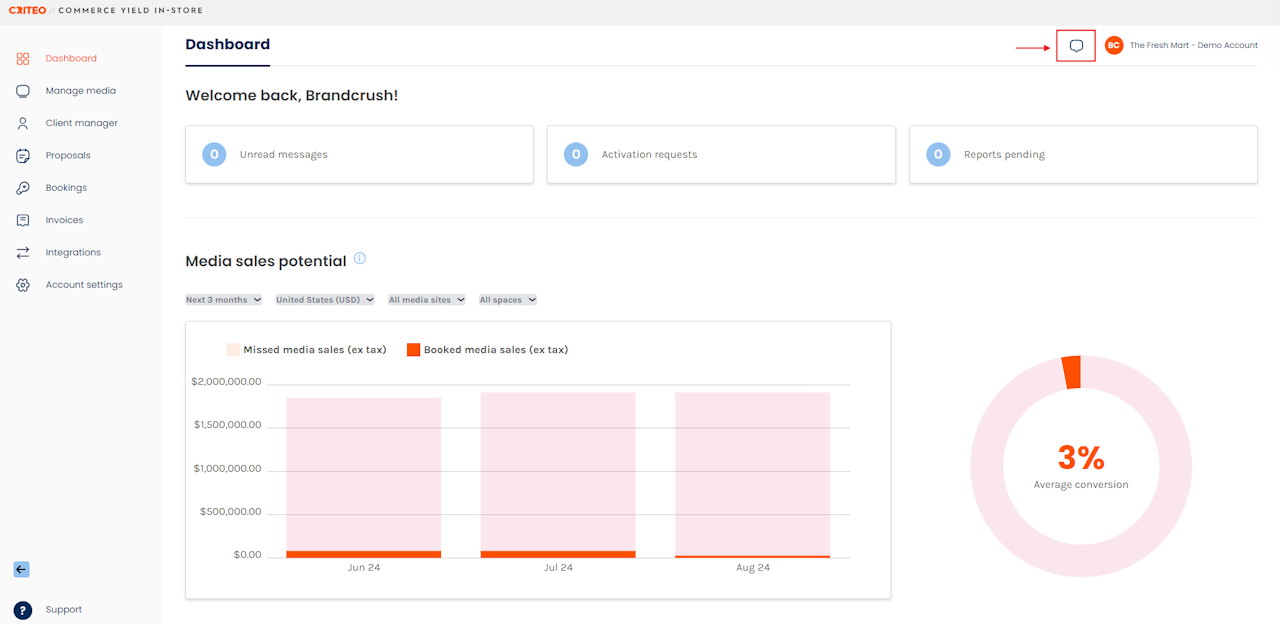Click the Proposals sidebar icon
1280x624 pixels.
click(x=23, y=156)
